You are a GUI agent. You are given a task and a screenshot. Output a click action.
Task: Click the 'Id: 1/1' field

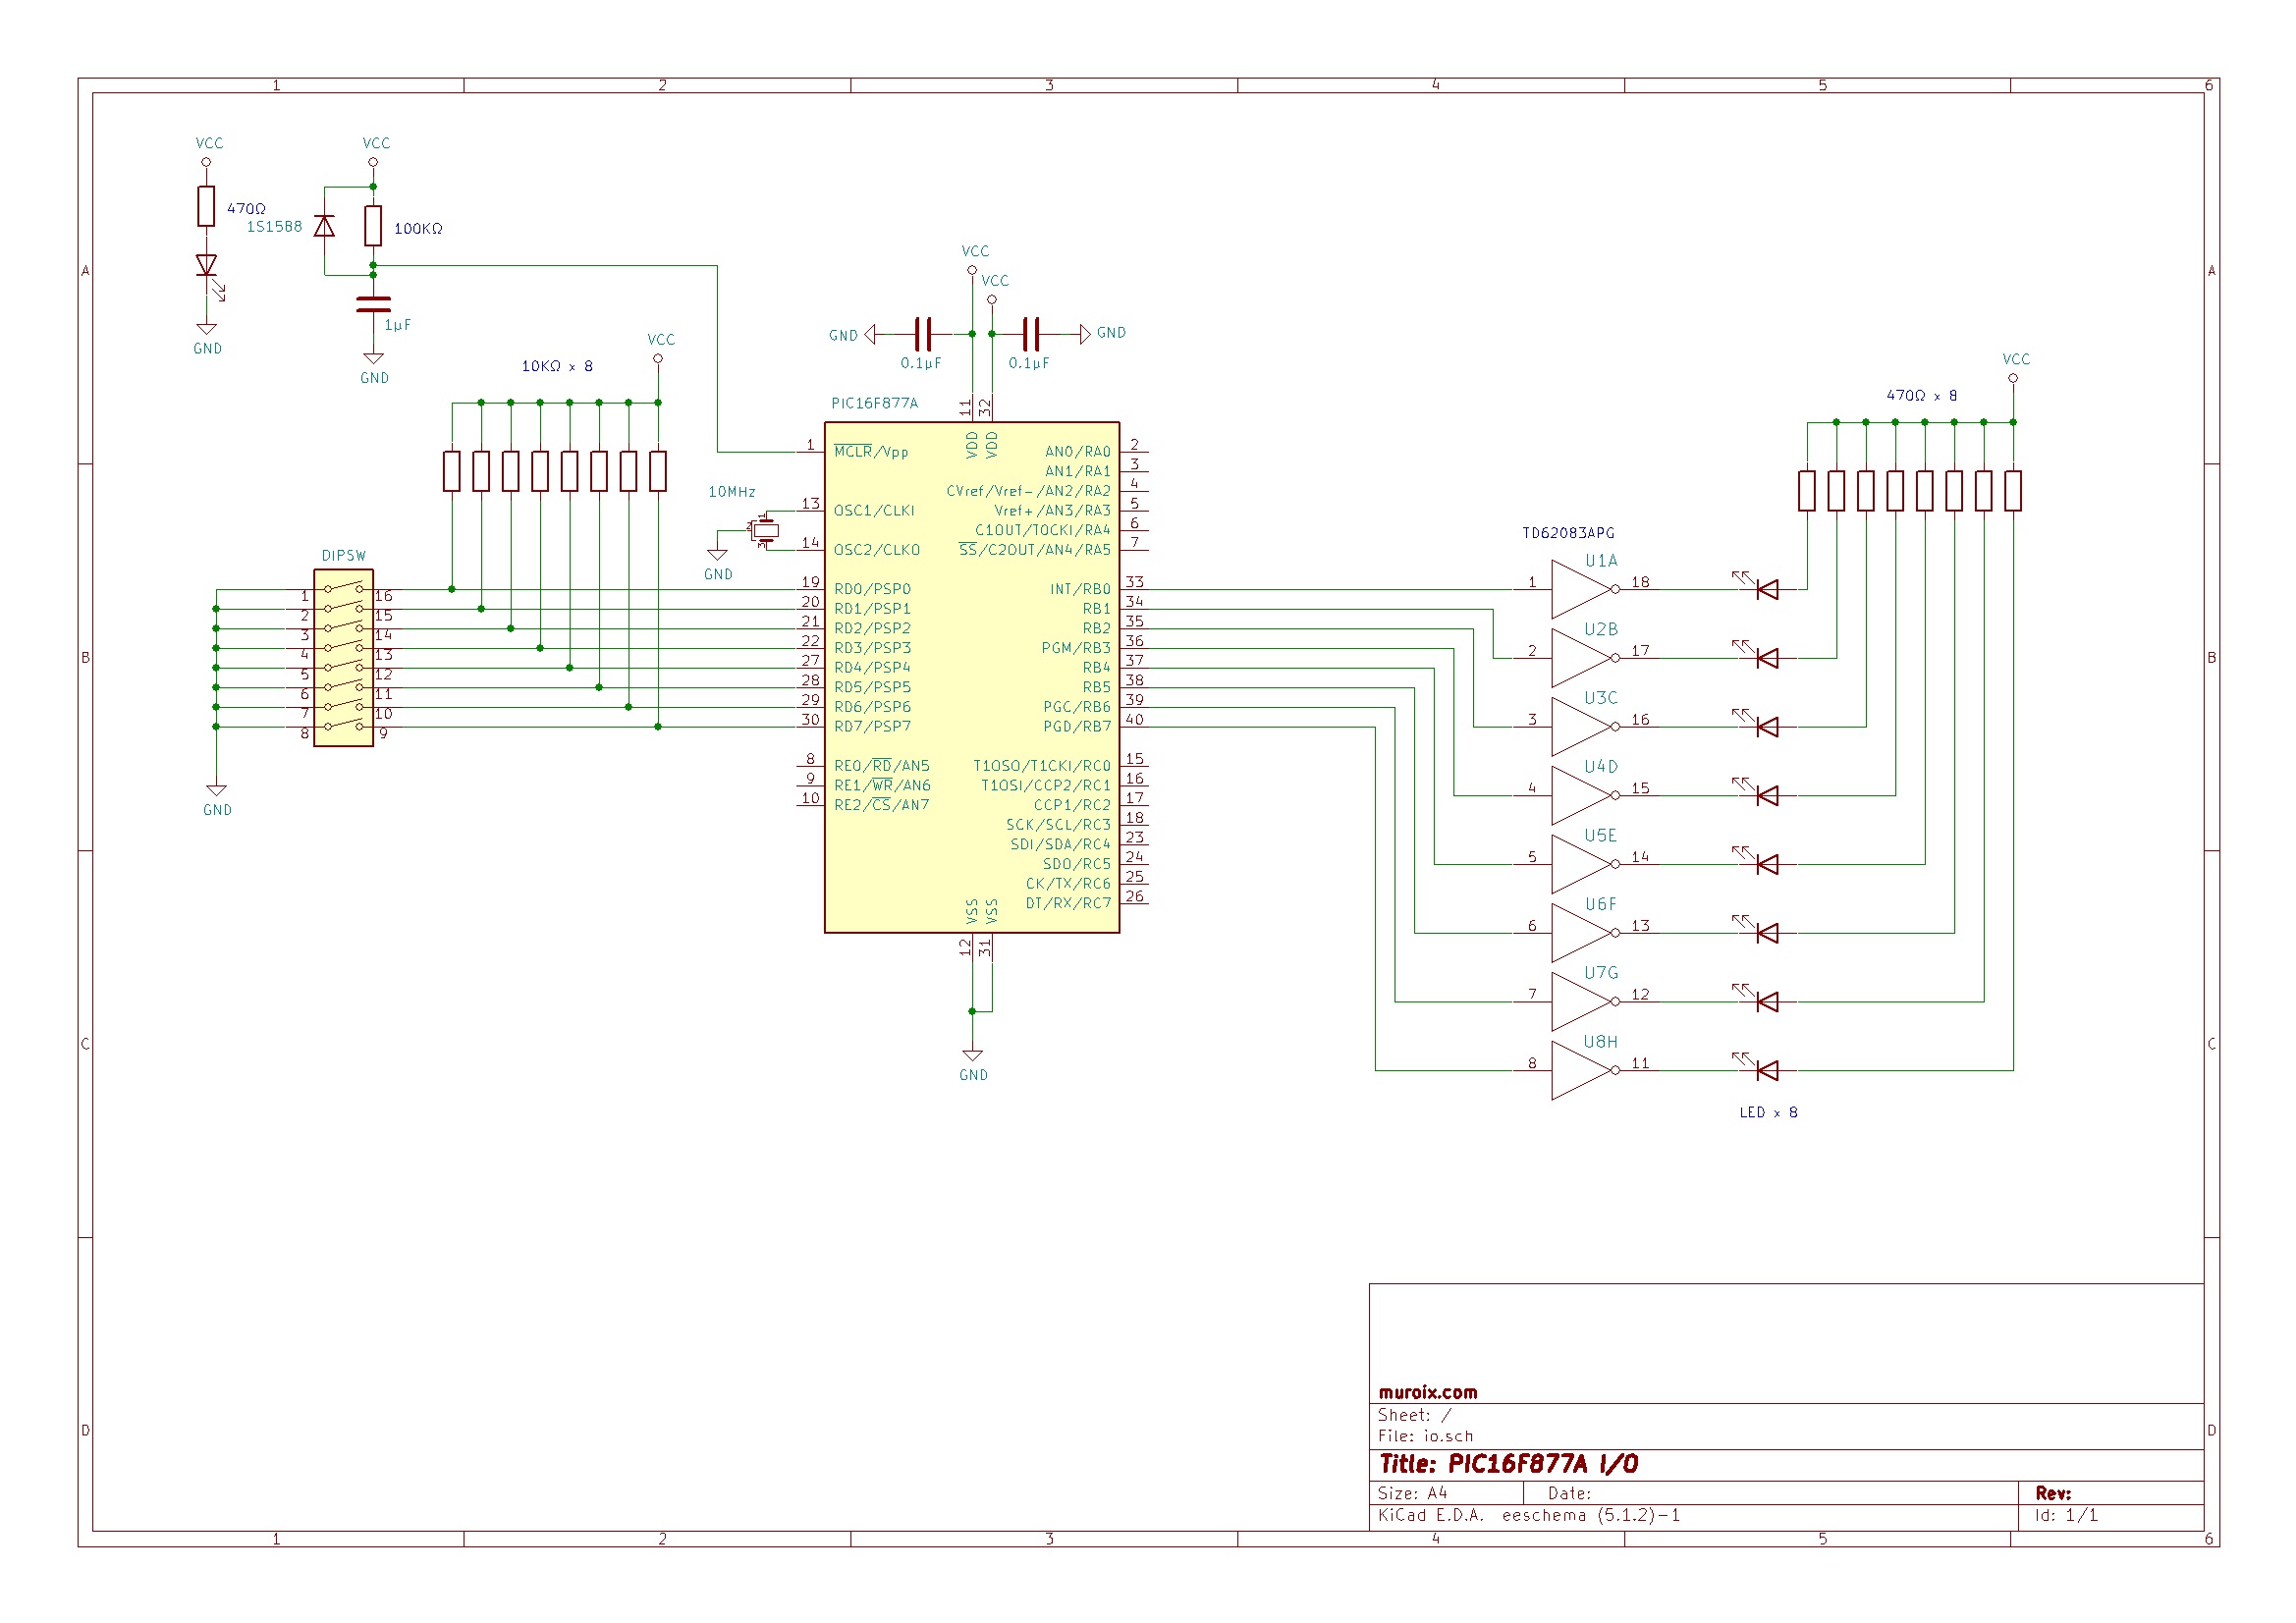coord(2066,1515)
